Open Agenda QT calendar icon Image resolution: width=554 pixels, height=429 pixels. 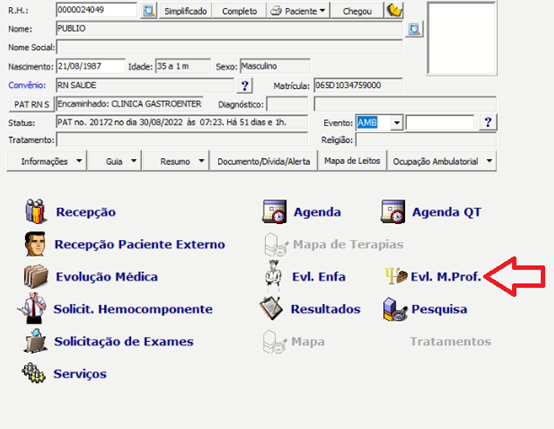tap(393, 212)
